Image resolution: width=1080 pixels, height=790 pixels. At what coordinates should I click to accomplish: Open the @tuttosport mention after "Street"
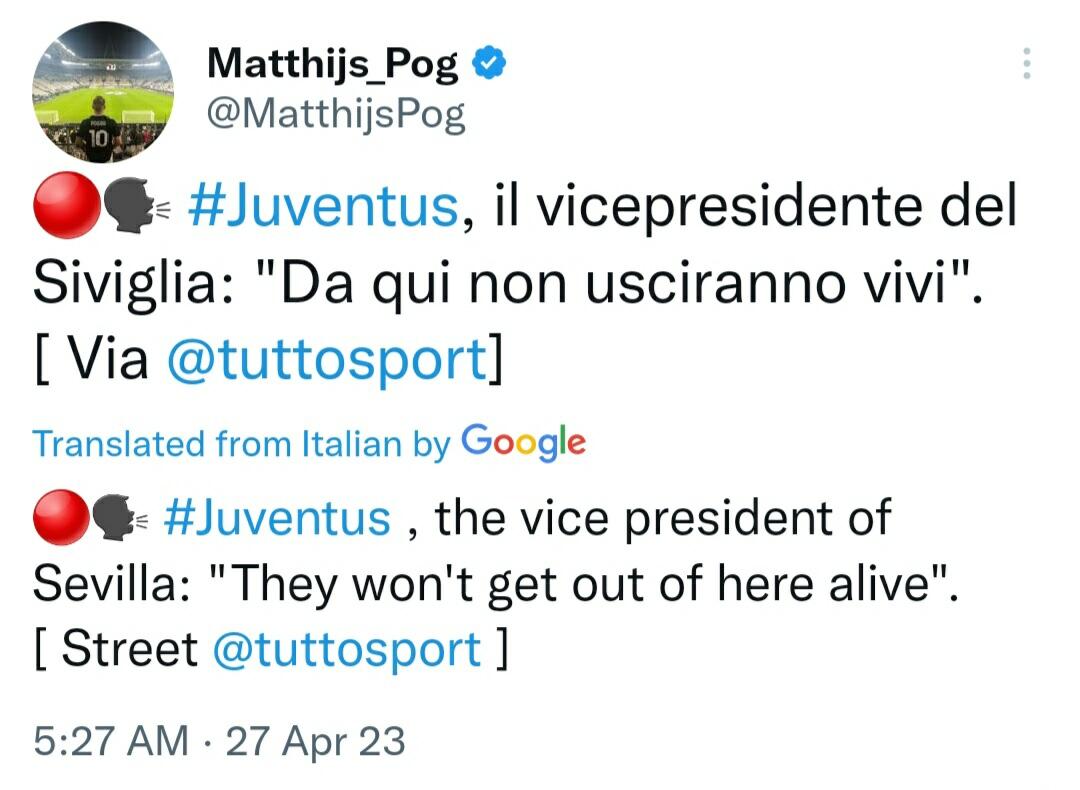(347, 650)
